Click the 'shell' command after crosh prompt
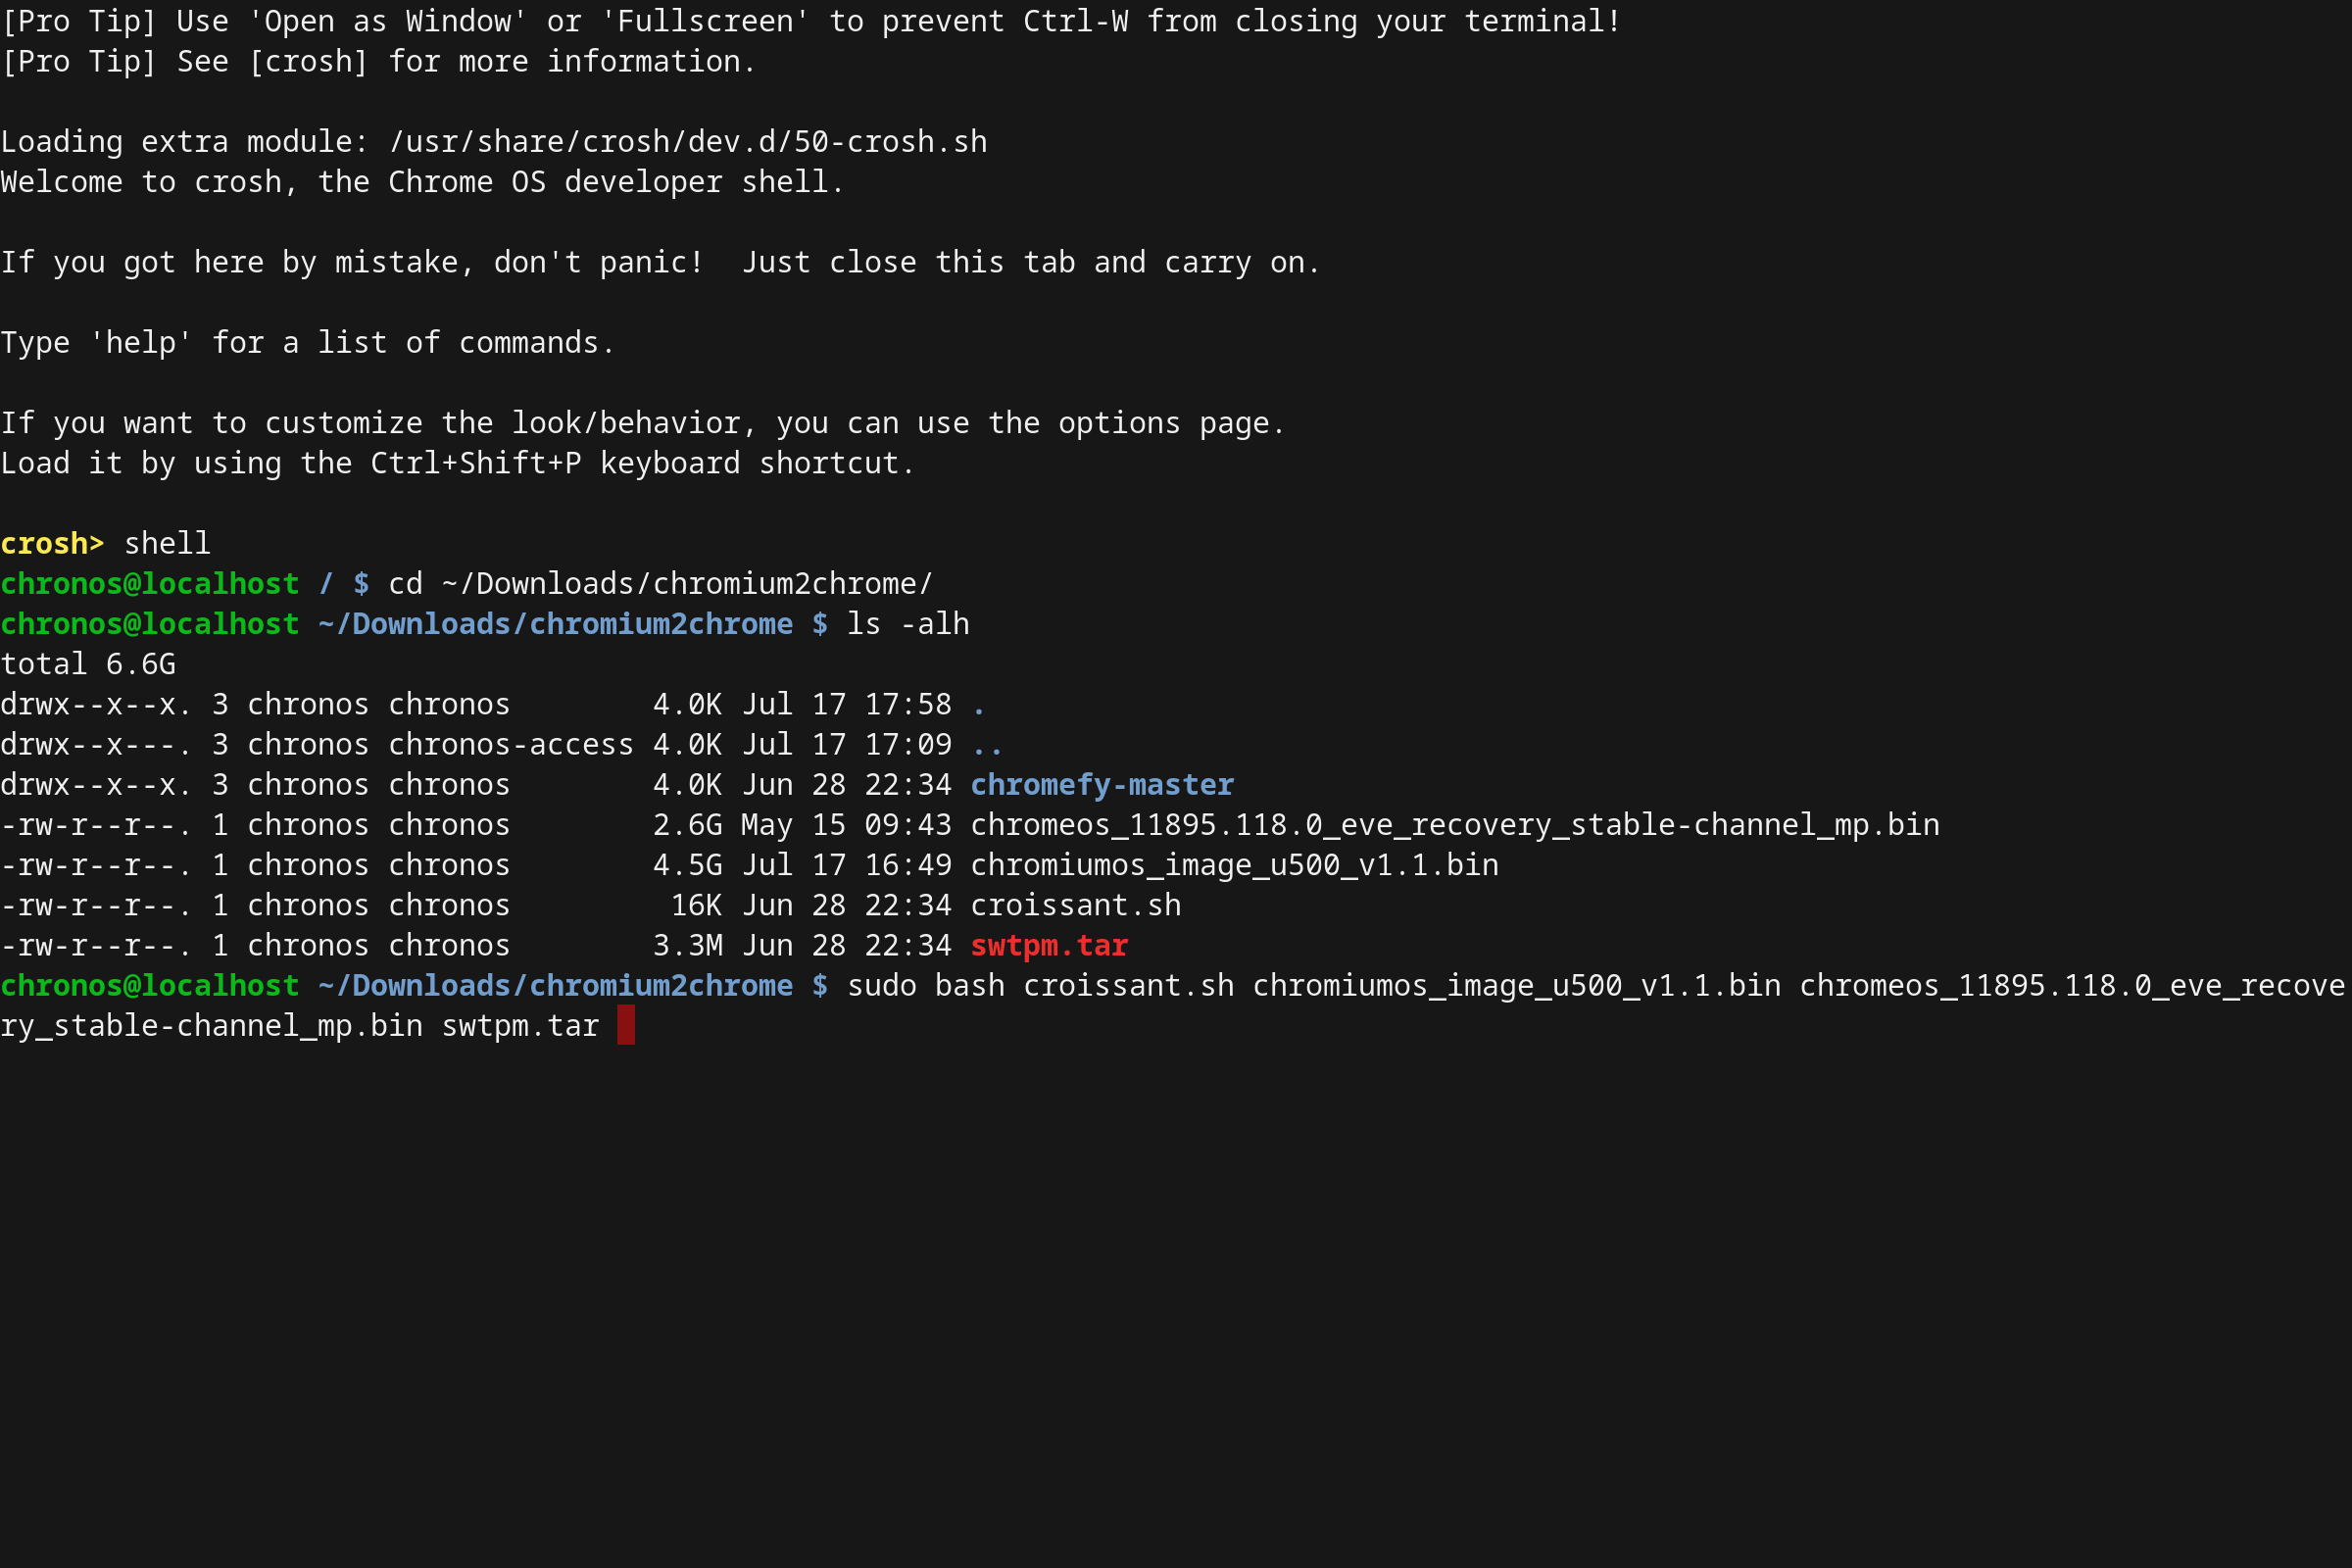Screen dimensions: 2352x1568 pyautogui.click(x=167, y=544)
